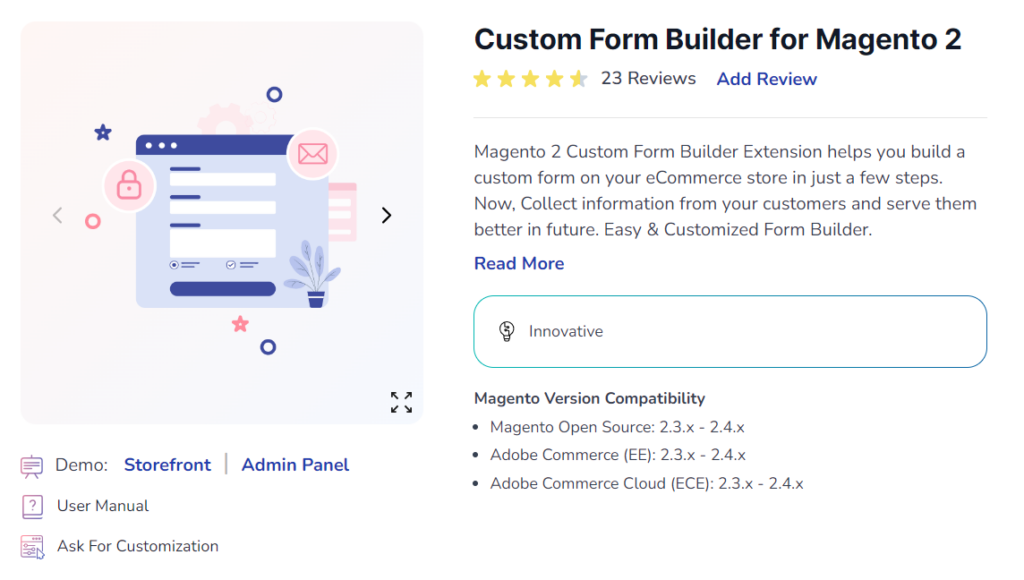View the 23 Reviews
The image size is (1024, 580).
tap(648, 77)
